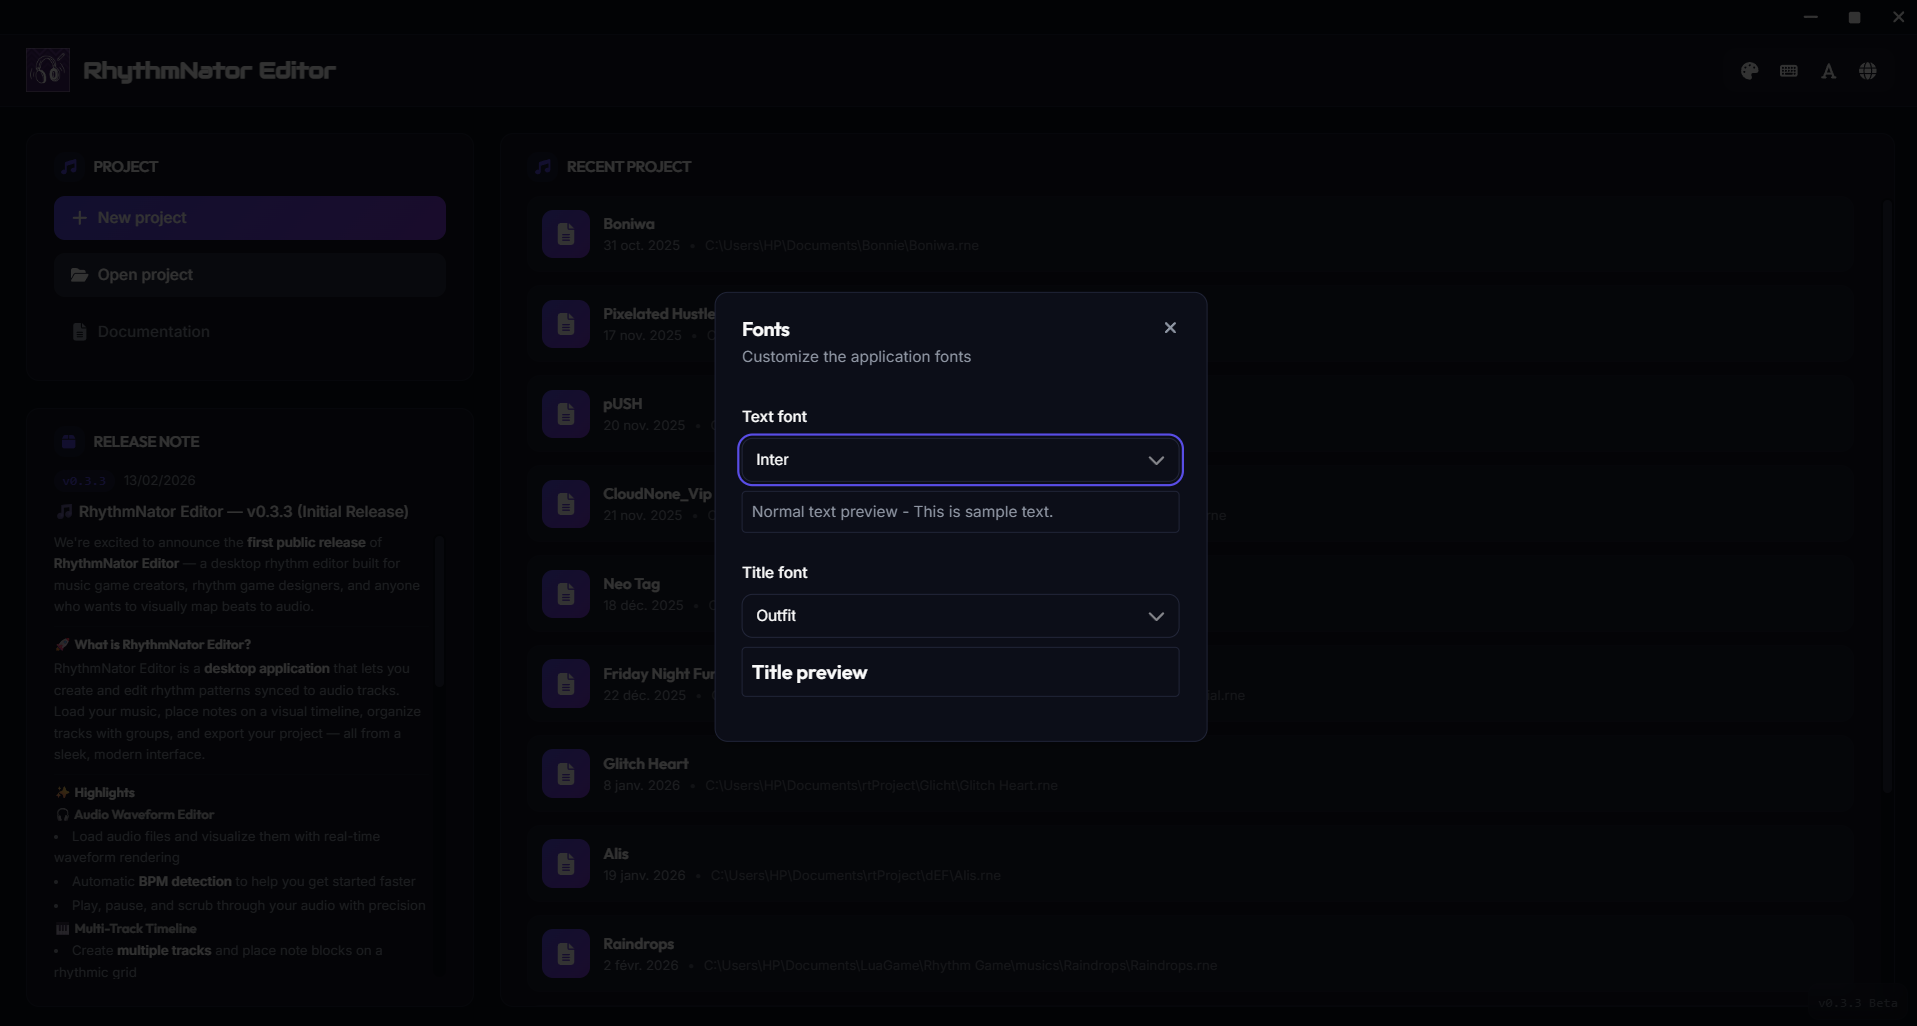Viewport: 1917px width, 1026px height.
Task: Open the theme palette settings
Action: pos(1749,70)
